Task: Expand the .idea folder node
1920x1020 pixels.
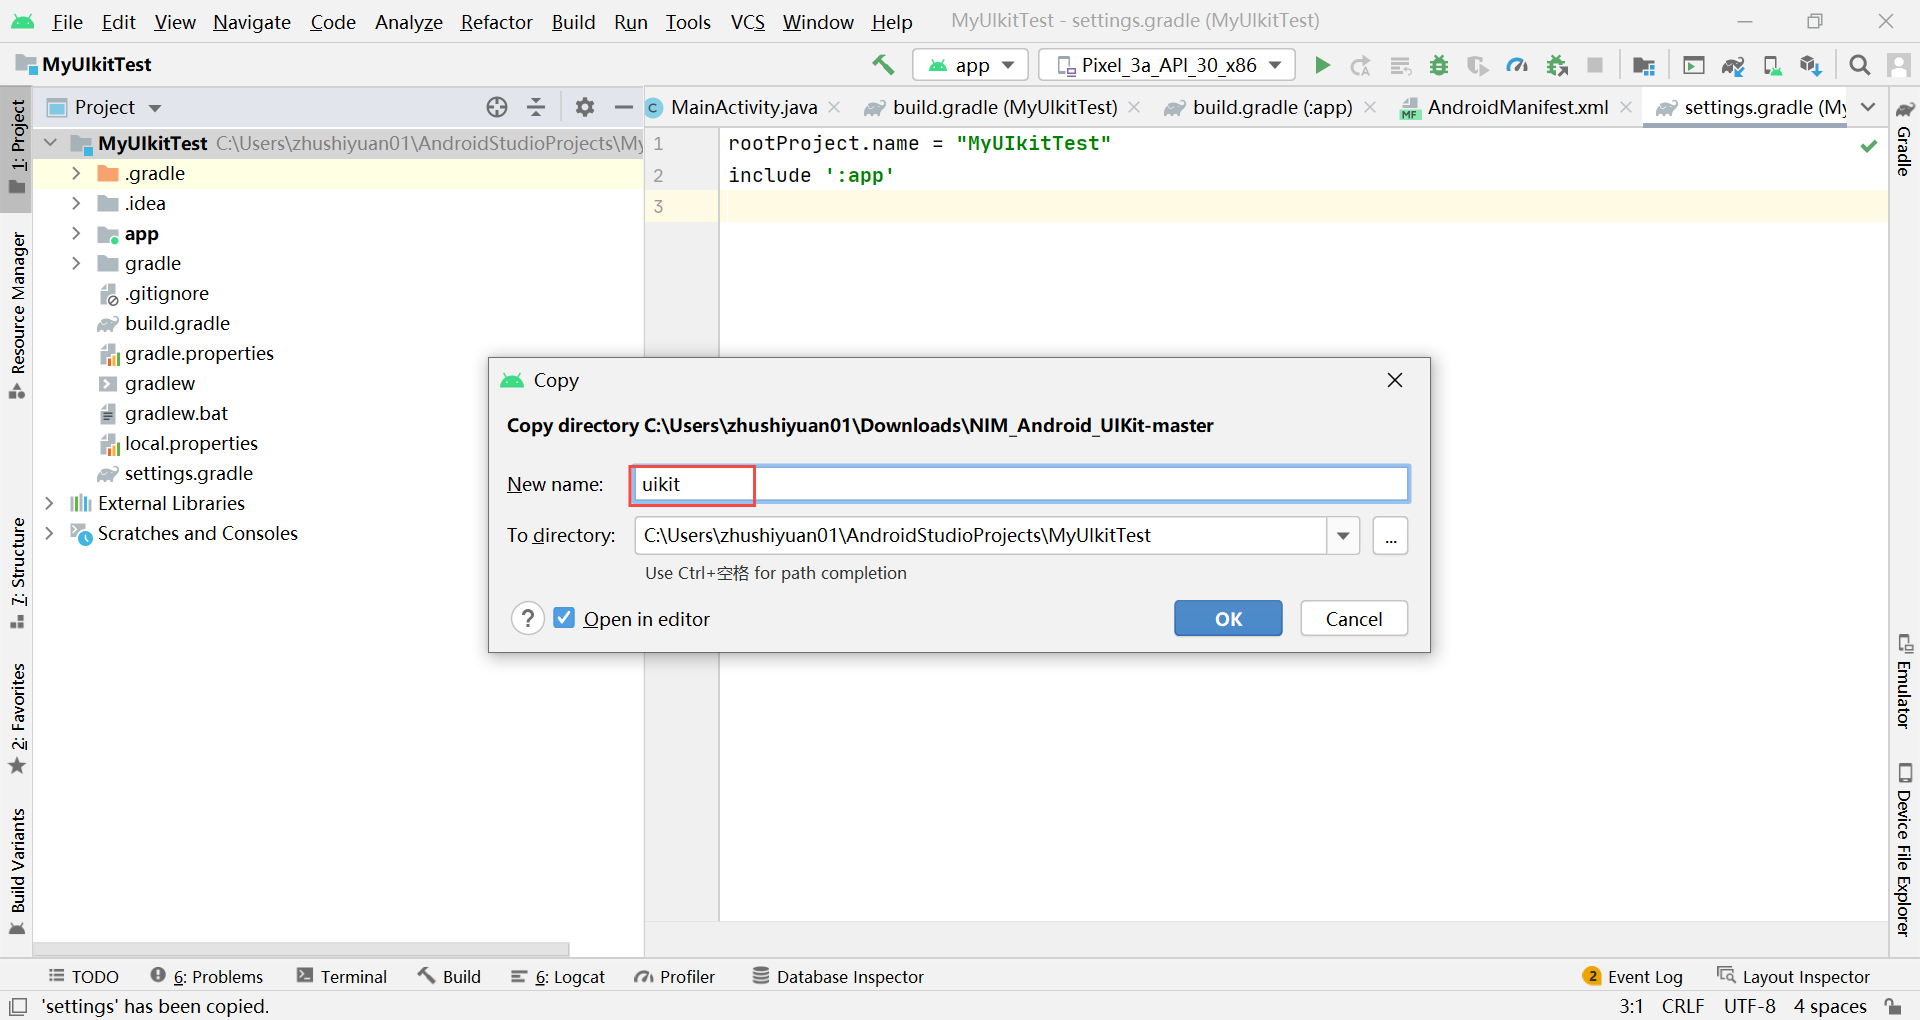Action: (76, 203)
